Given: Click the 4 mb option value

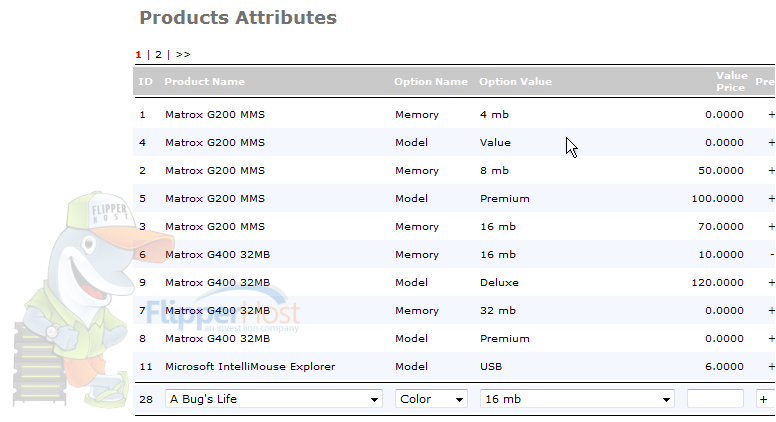Looking at the screenshot, I should (x=494, y=114).
